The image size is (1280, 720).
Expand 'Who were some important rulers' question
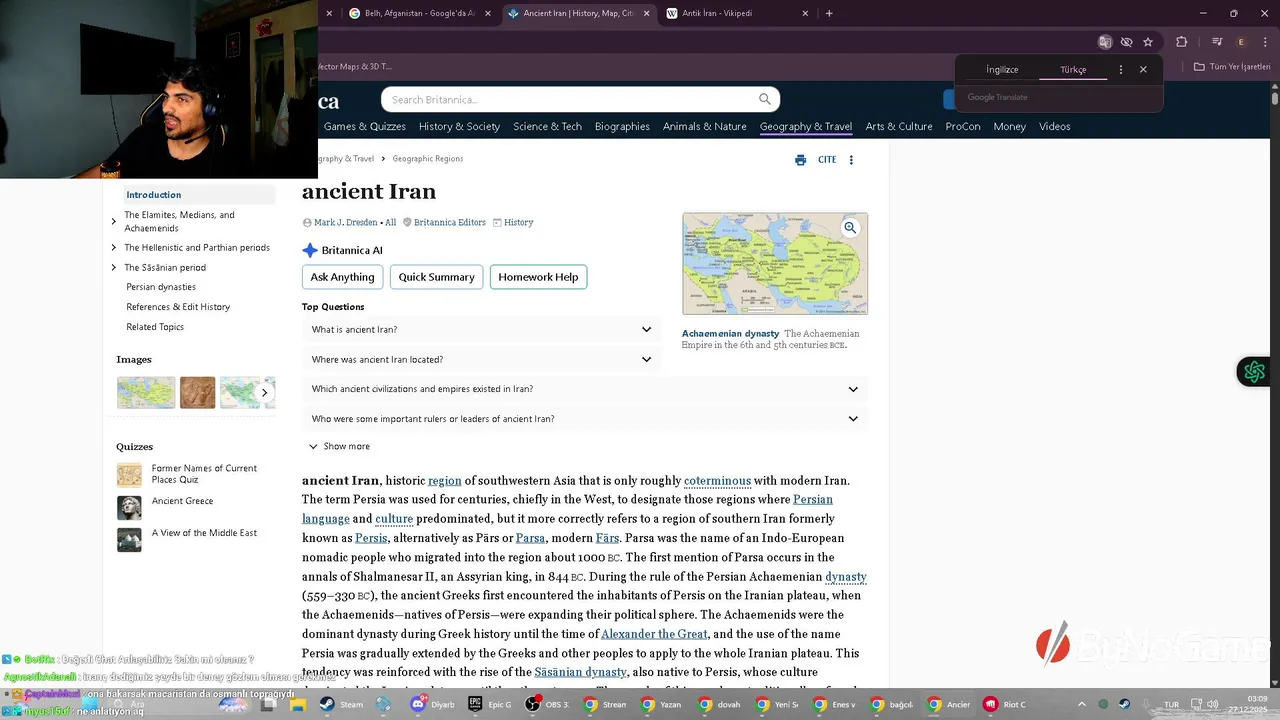585,419
